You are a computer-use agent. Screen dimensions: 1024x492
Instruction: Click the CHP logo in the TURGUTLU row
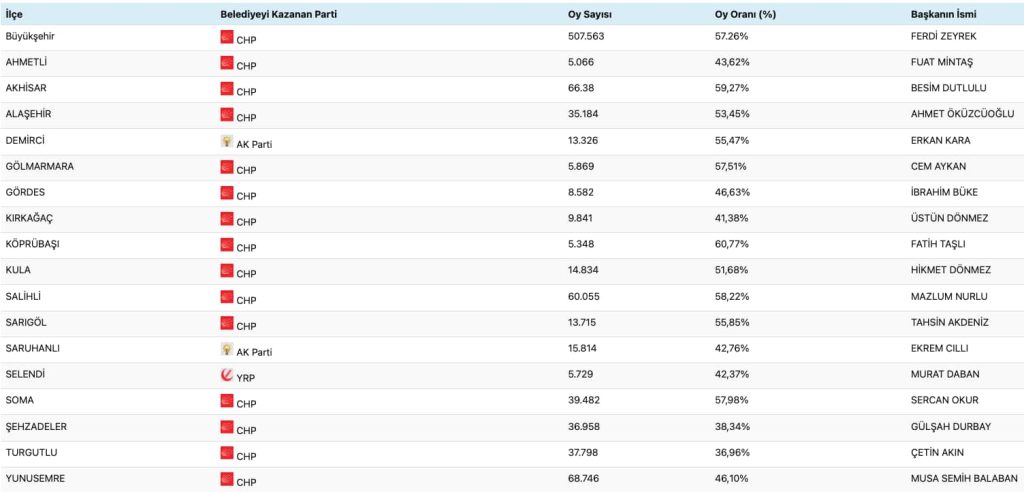point(226,454)
